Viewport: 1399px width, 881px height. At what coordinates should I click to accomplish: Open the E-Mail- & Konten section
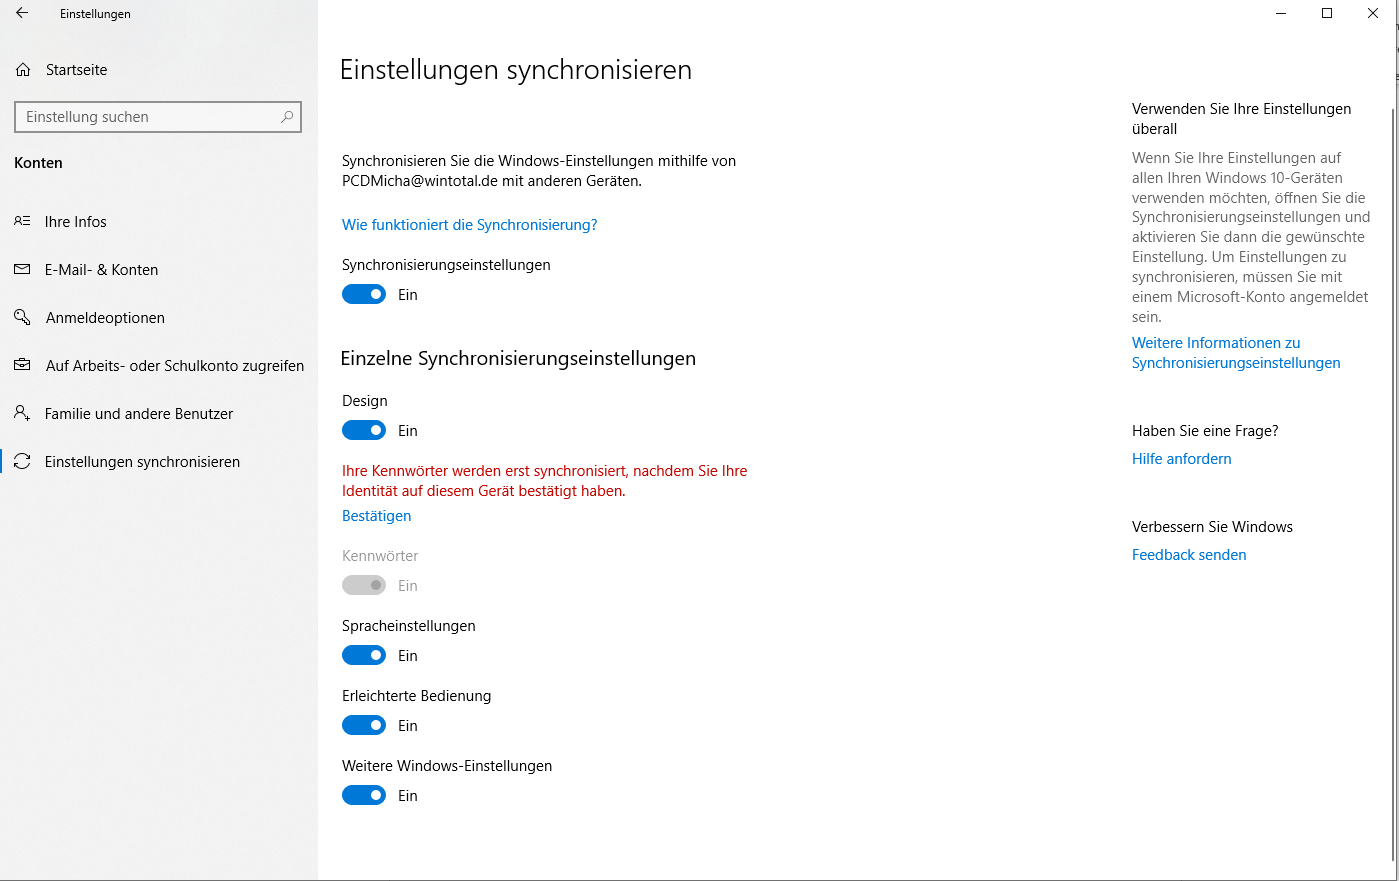(101, 270)
